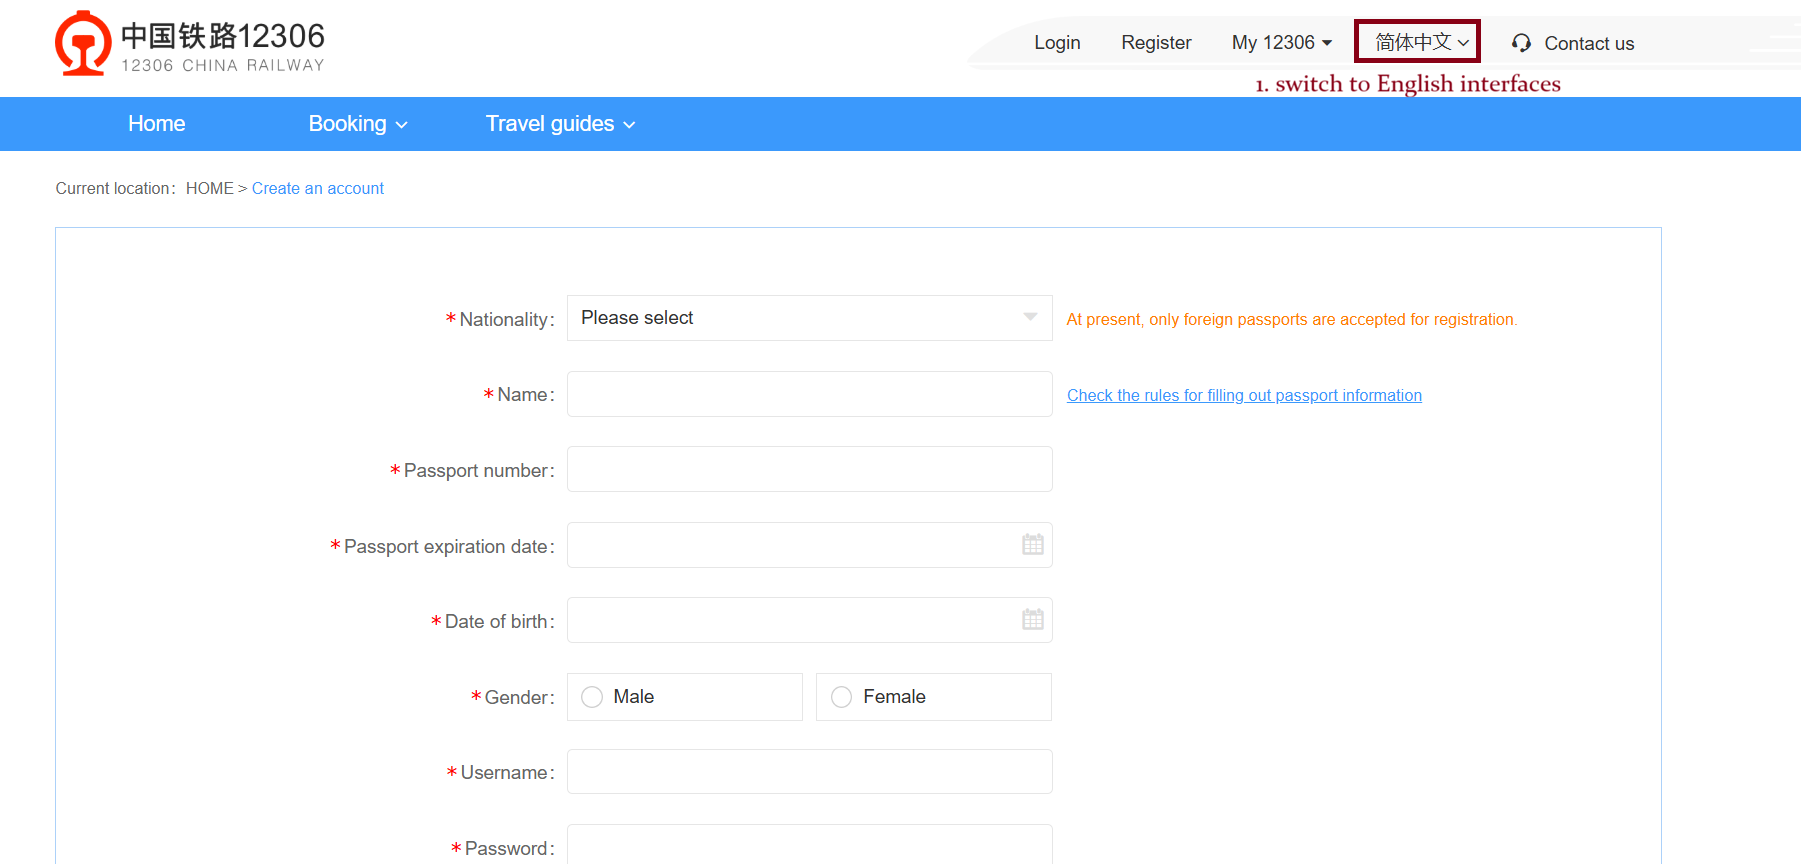Expand the My 12306 dropdown menu

click(1281, 43)
